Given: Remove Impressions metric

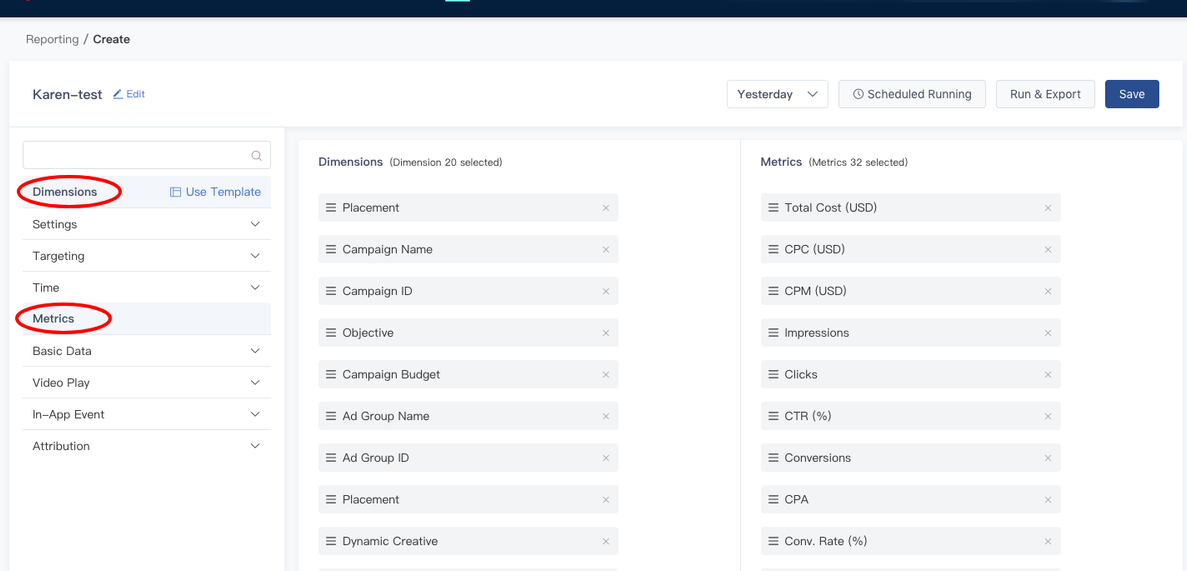Looking at the screenshot, I should (1048, 332).
